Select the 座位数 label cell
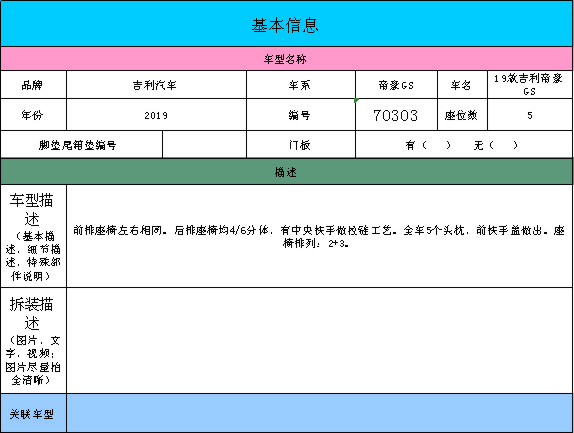Screen dimensions: 574x433 (x=462, y=115)
